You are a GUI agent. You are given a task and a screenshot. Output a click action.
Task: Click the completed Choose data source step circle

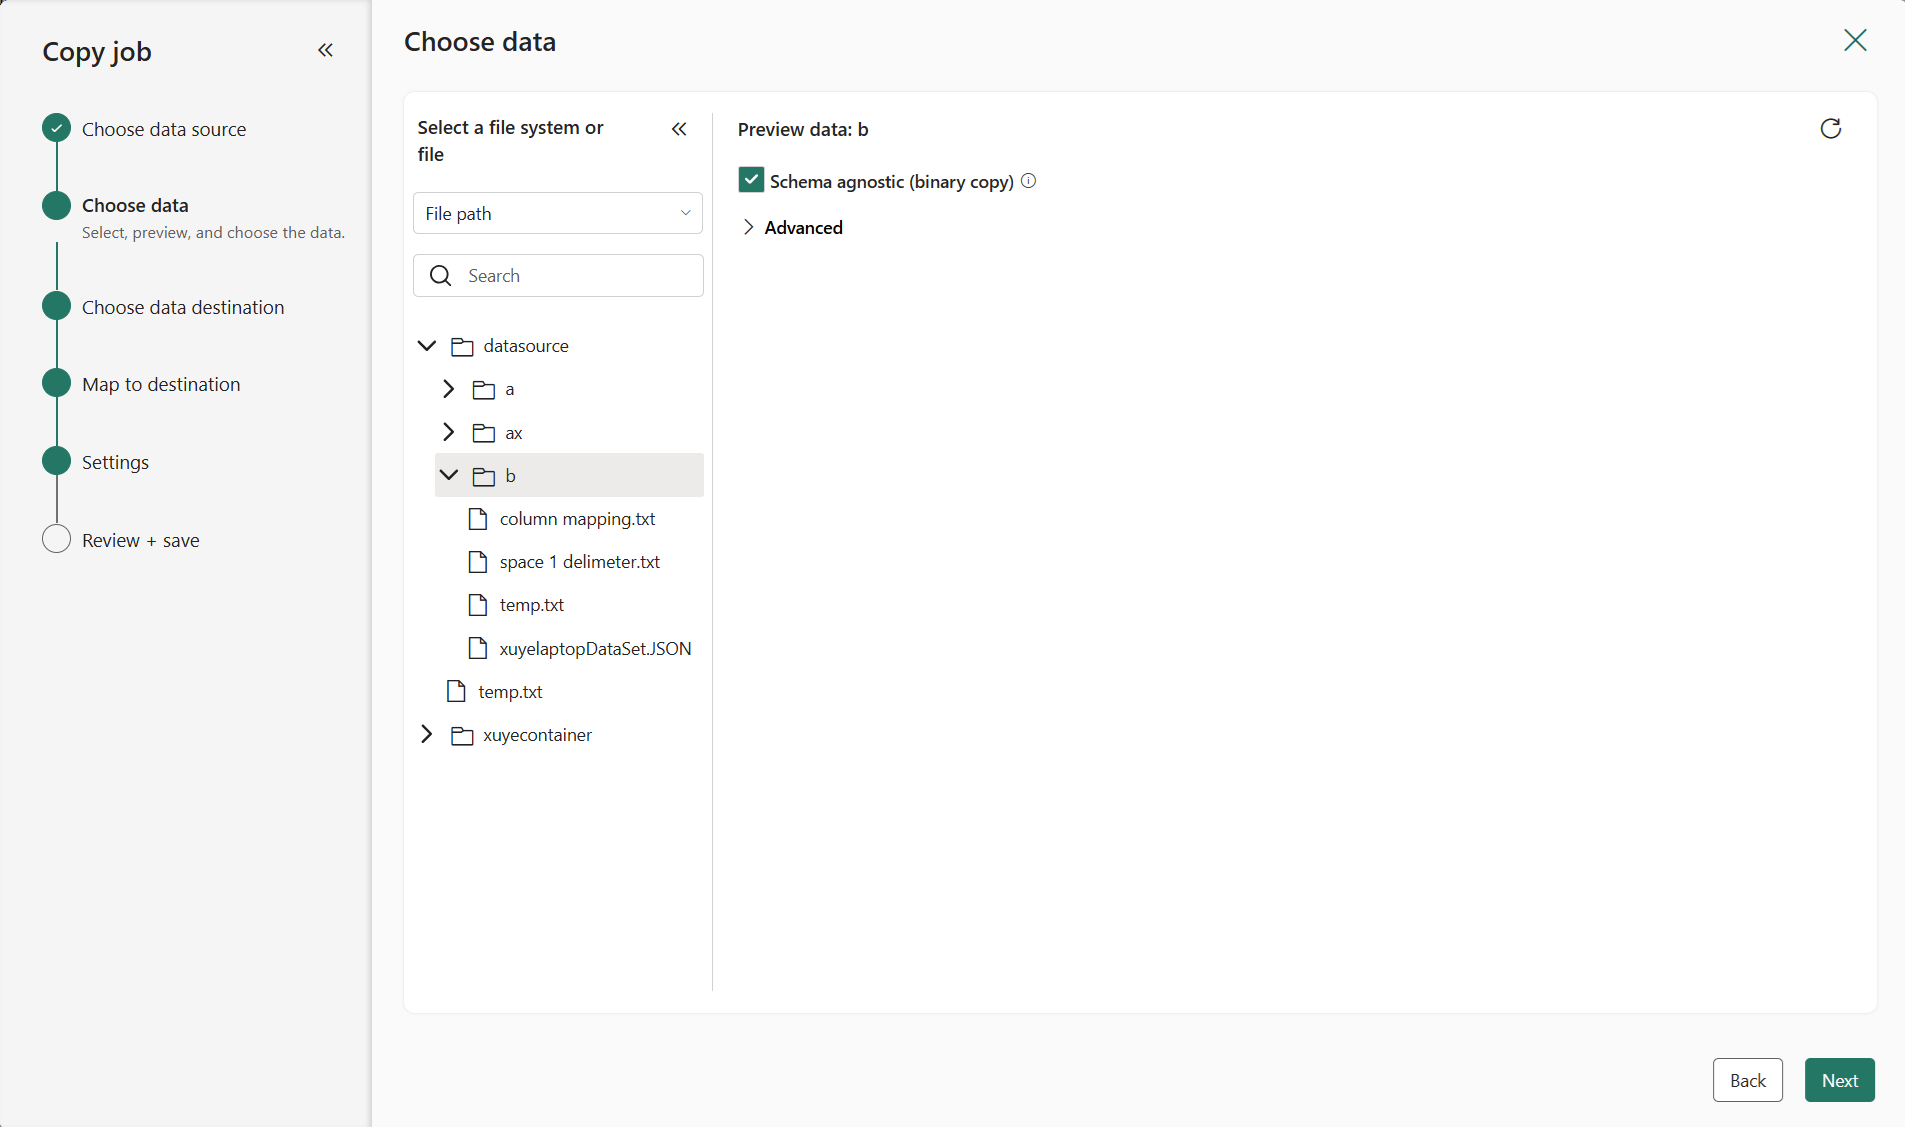(x=57, y=128)
